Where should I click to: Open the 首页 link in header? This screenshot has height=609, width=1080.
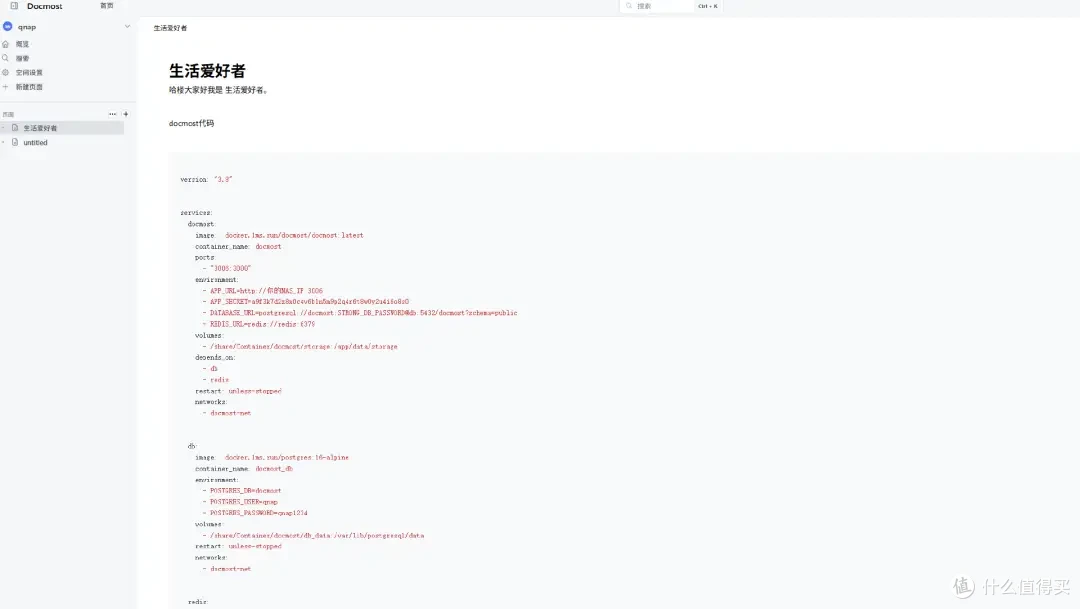(x=107, y=6)
